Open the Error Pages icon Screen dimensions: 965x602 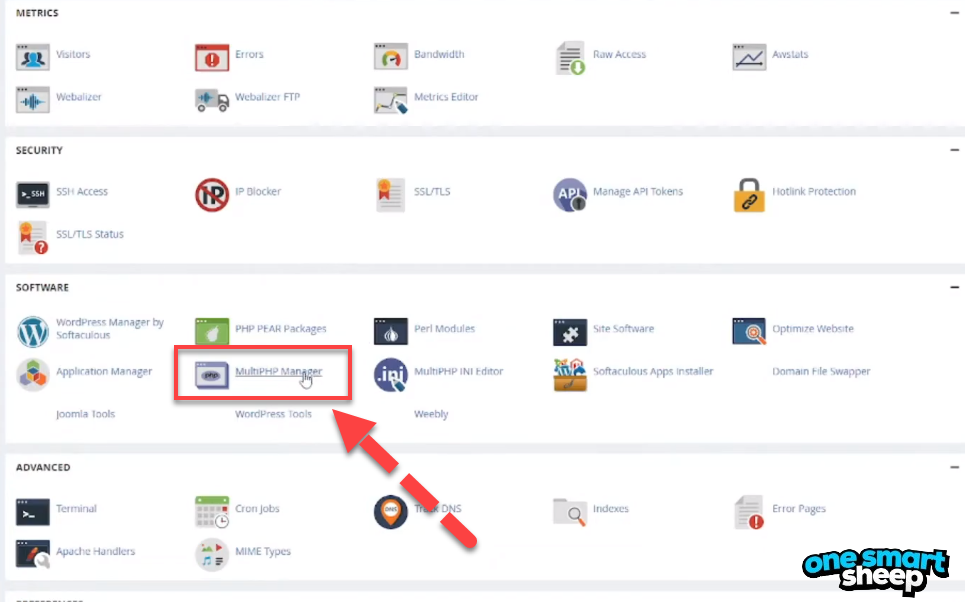click(749, 512)
